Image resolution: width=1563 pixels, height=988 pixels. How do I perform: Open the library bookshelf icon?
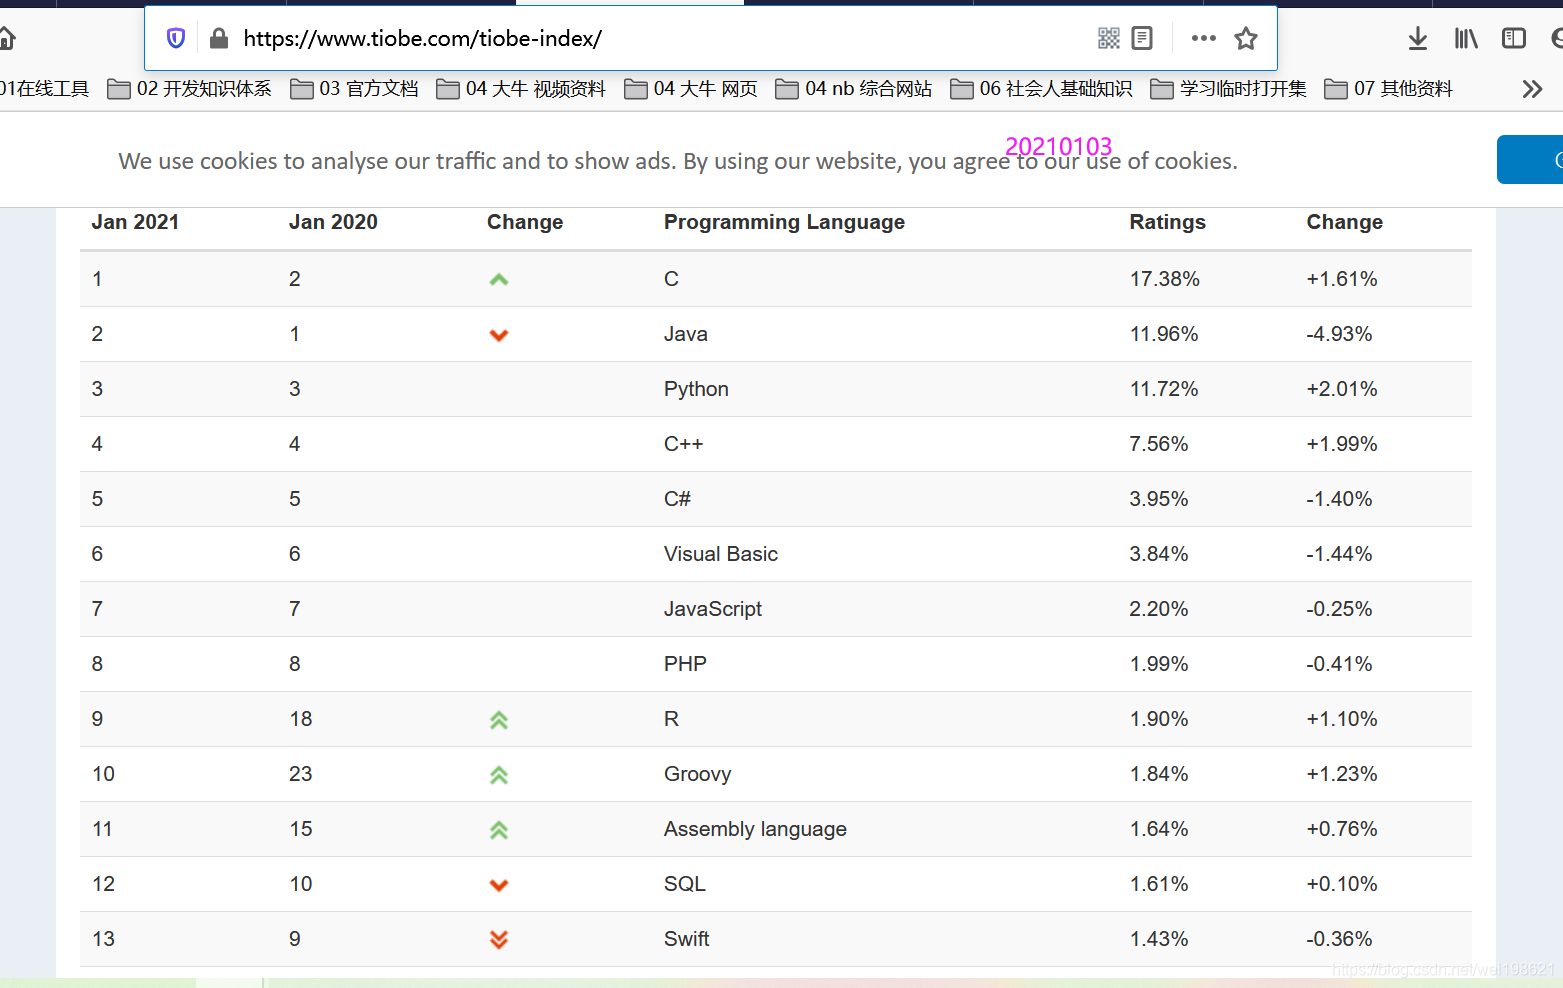(x=1466, y=39)
